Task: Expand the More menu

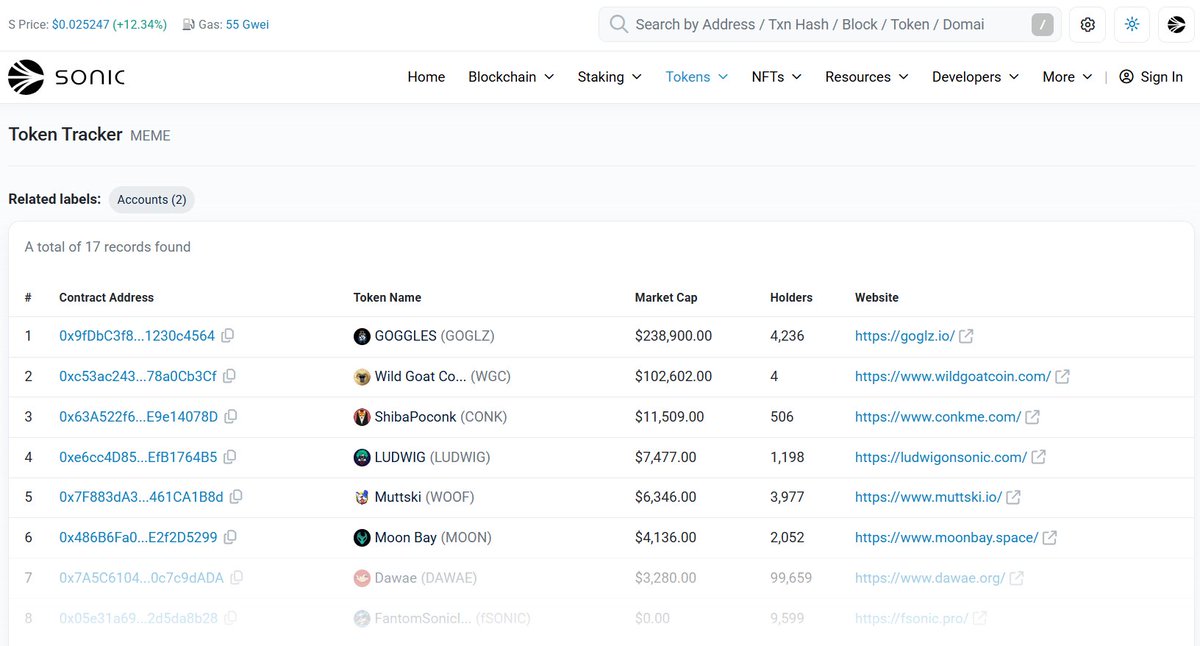Action: pyautogui.click(x=1067, y=77)
